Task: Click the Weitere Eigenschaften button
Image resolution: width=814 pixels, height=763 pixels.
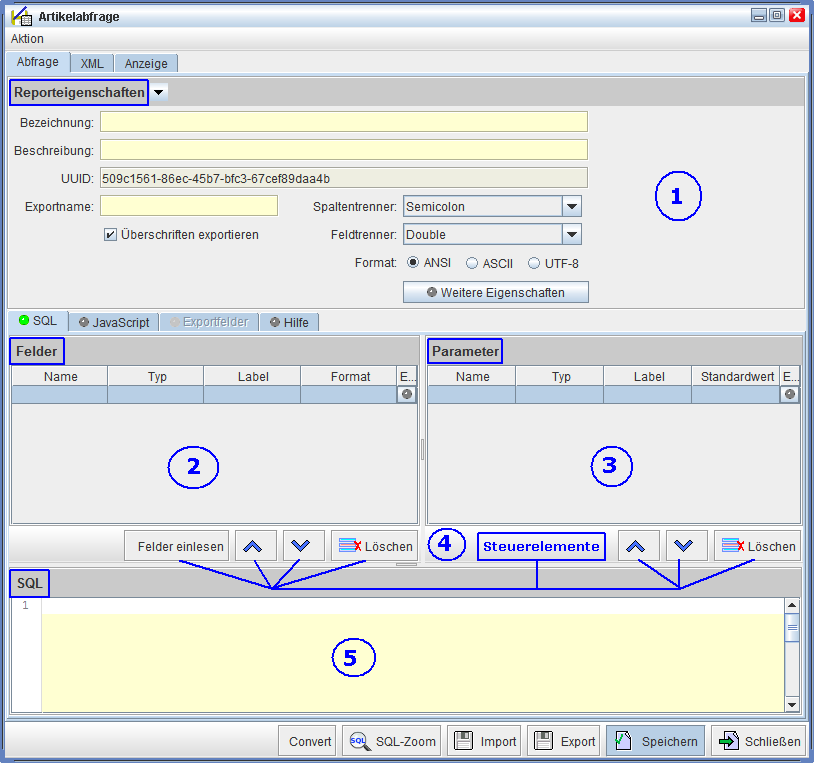Action: [x=495, y=293]
